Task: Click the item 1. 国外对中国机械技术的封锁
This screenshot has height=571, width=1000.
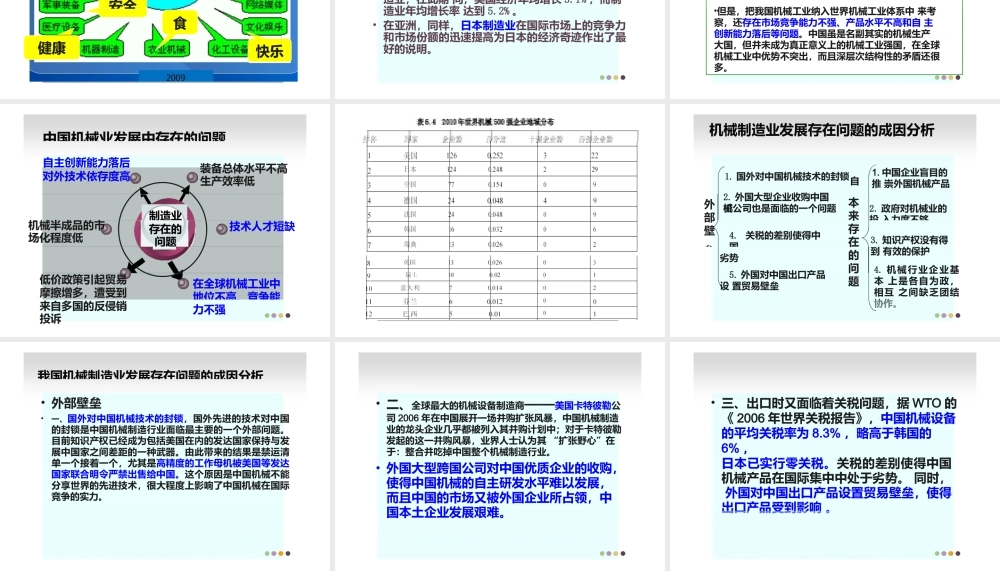Action: pos(787,176)
